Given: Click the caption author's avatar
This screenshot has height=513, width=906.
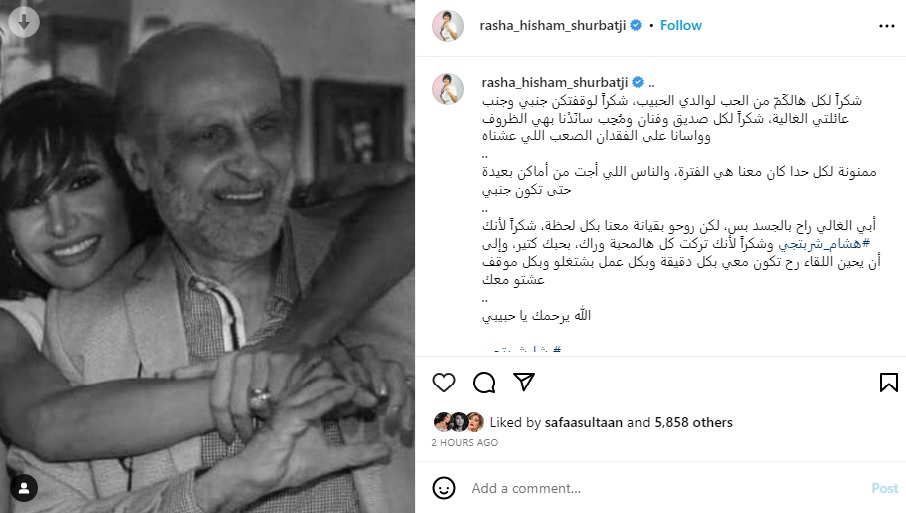Looking at the screenshot, I should click(x=448, y=89).
